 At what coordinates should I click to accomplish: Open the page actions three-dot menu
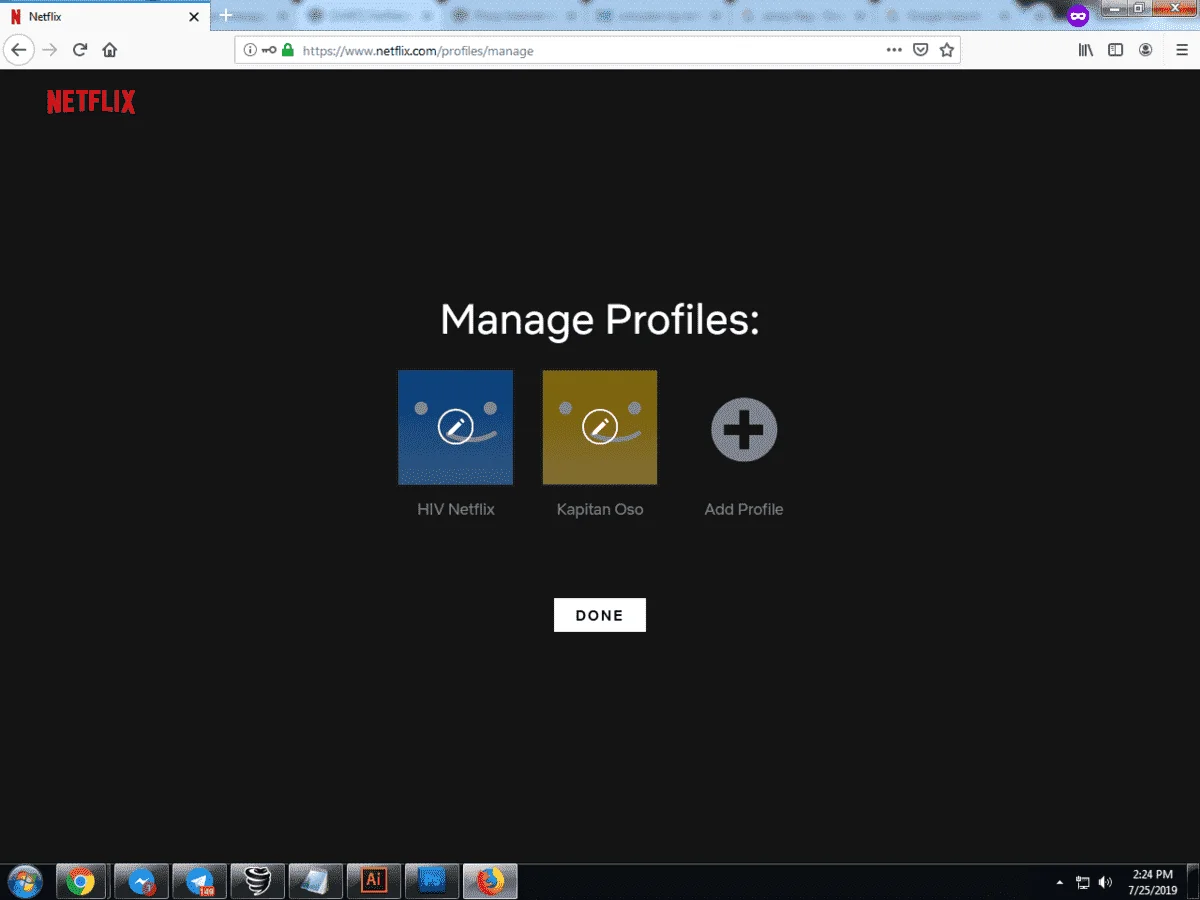(894, 50)
